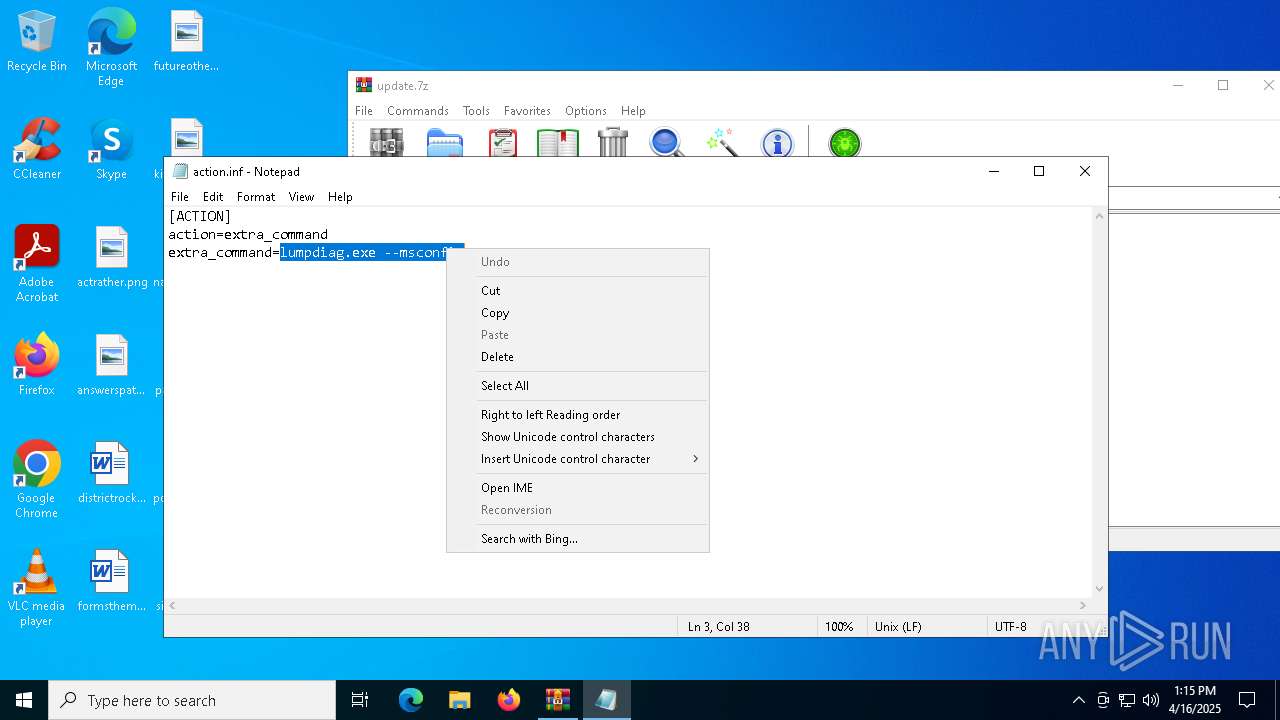Click the WinRAR Info icon
The image size is (1280, 720).
pos(777,143)
